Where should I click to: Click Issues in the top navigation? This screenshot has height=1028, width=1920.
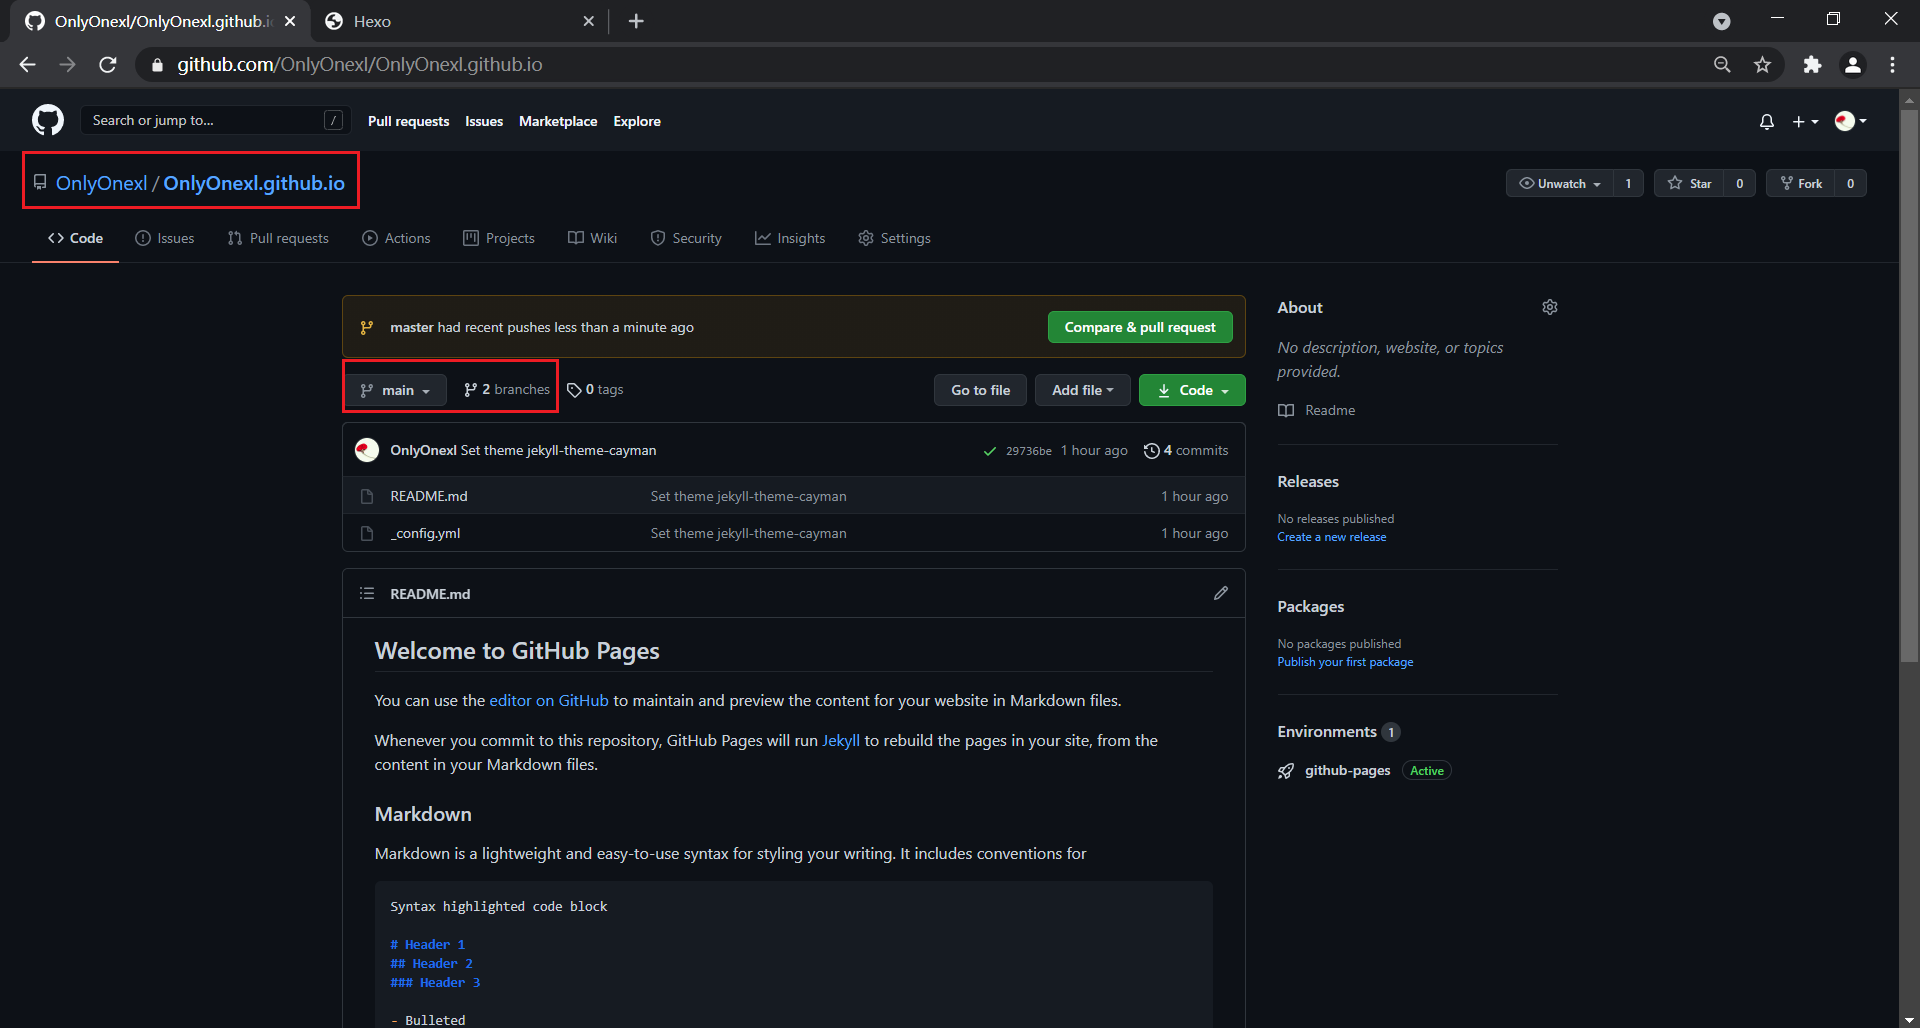tap(484, 121)
